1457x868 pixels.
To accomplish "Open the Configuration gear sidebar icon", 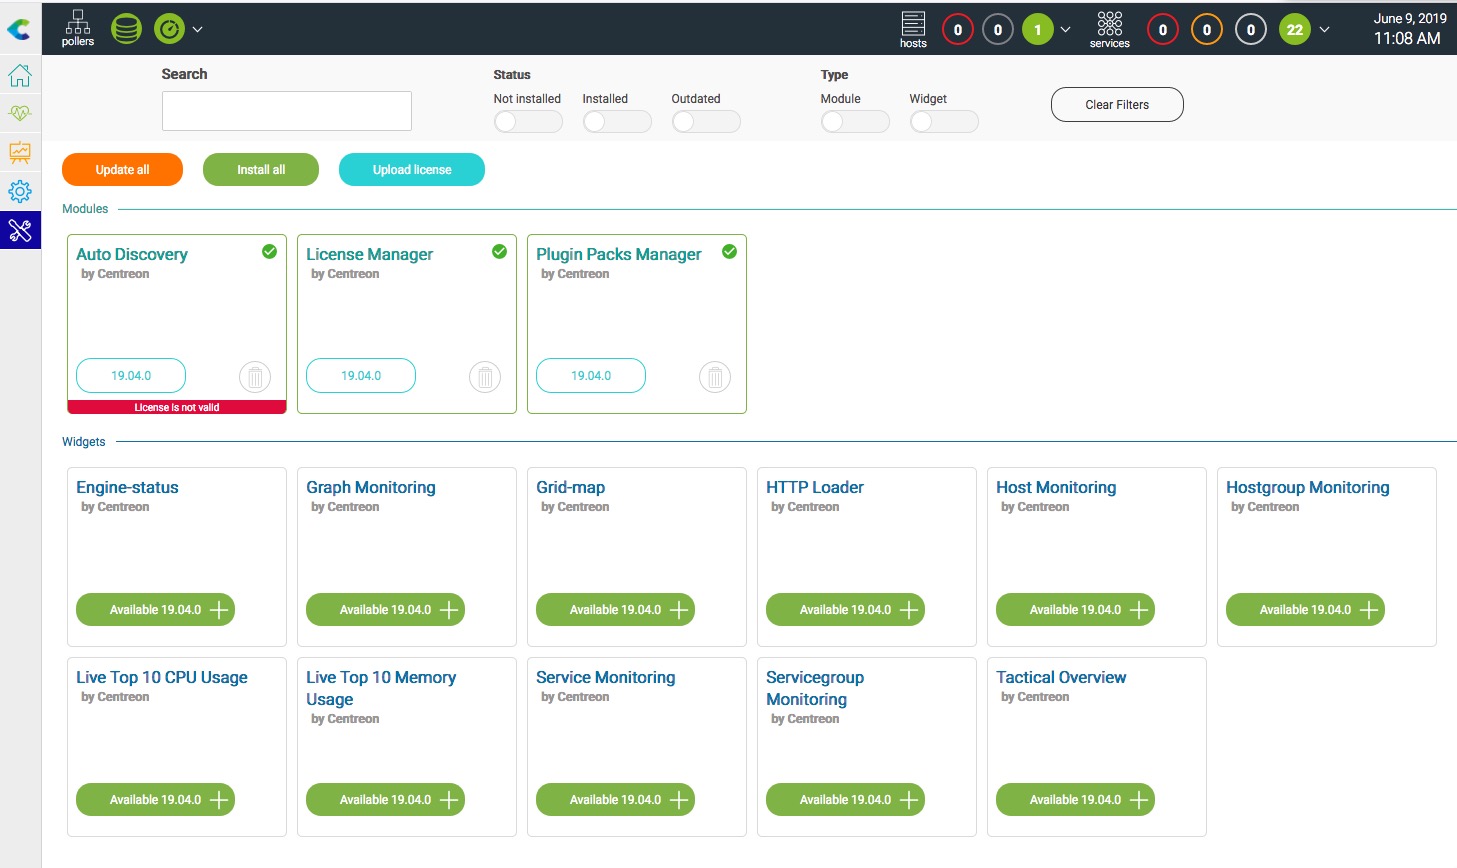I will click(20, 192).
